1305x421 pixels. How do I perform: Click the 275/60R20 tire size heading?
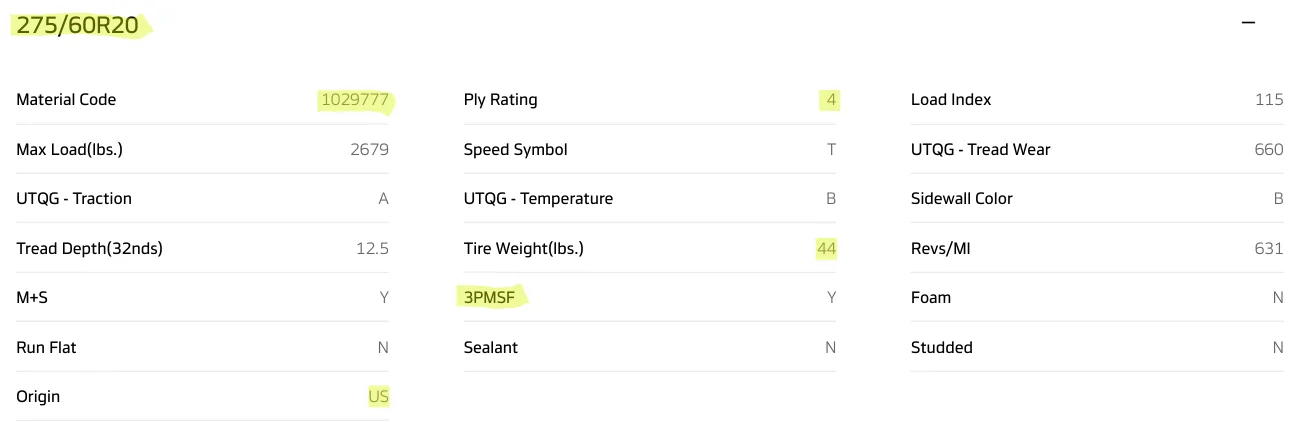(77, 26)
